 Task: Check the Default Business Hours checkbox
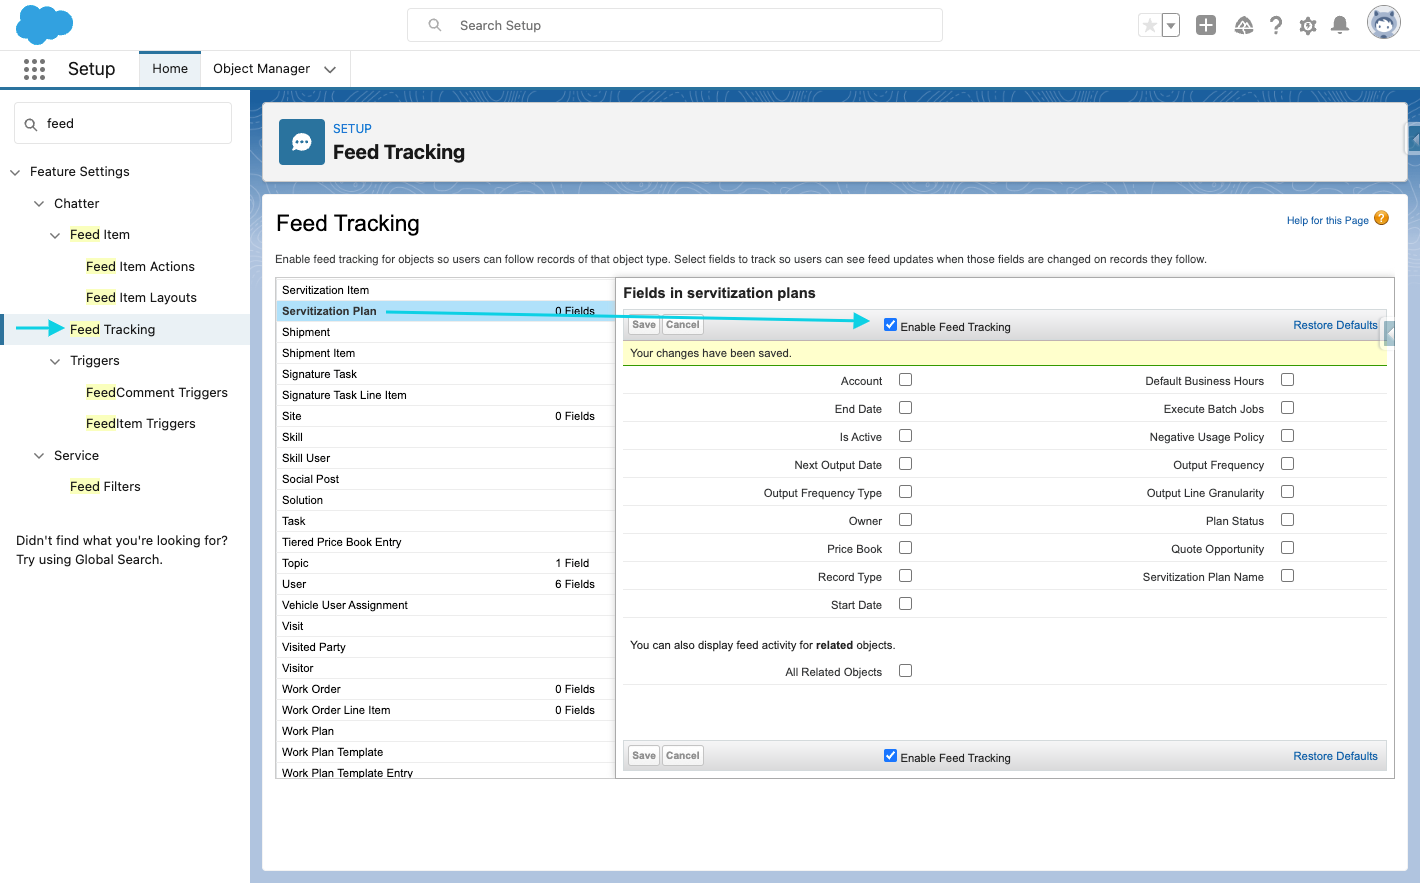pos(1287,380)
